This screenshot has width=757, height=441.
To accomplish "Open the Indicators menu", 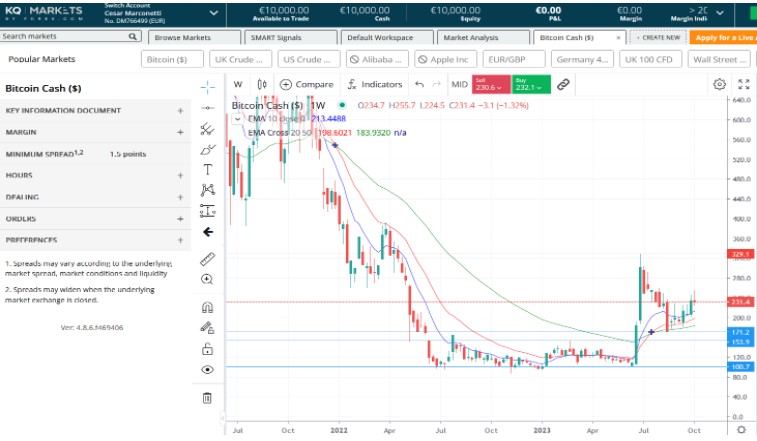I will (x=375, y=85).
